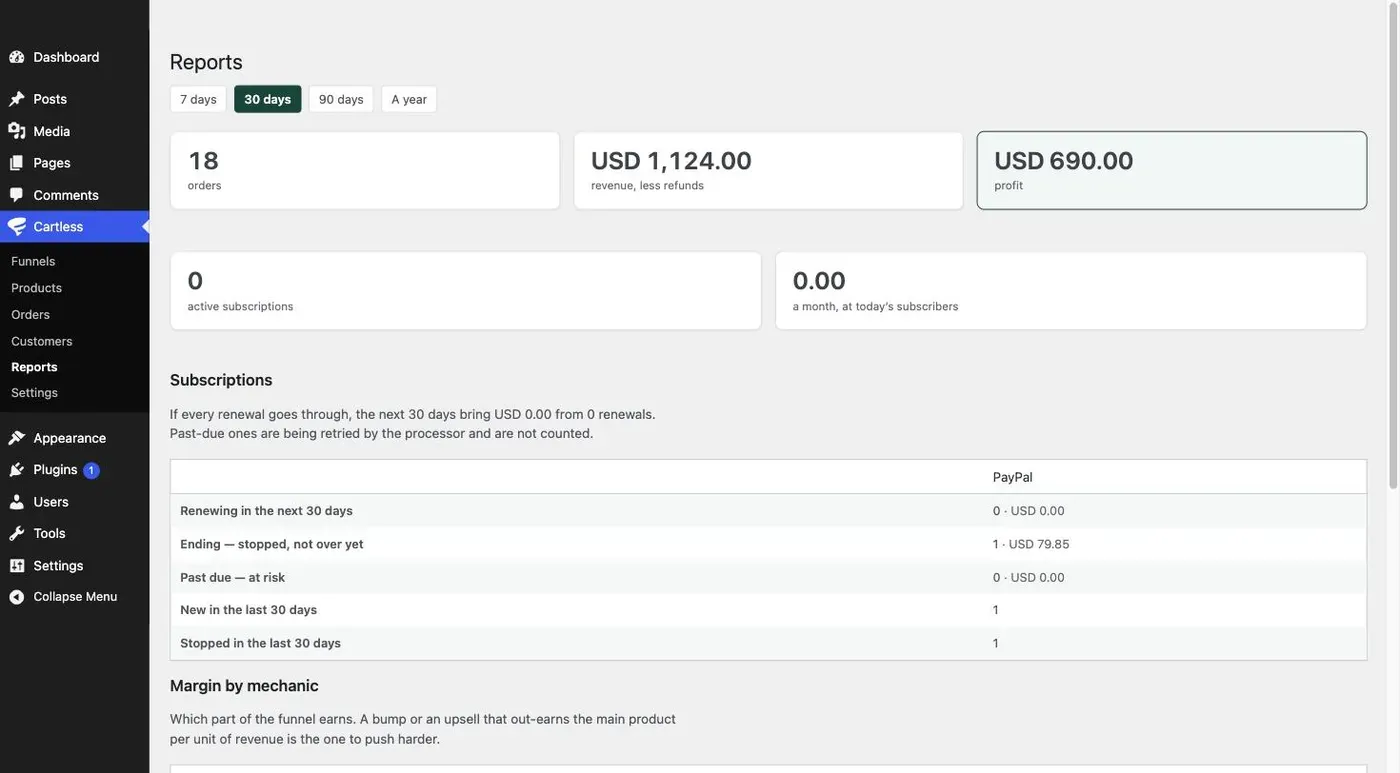The width and height of the screenshot is (1400, 773).
Task: Click the Tools wrench icon
Action: click(x=17, y=534)
